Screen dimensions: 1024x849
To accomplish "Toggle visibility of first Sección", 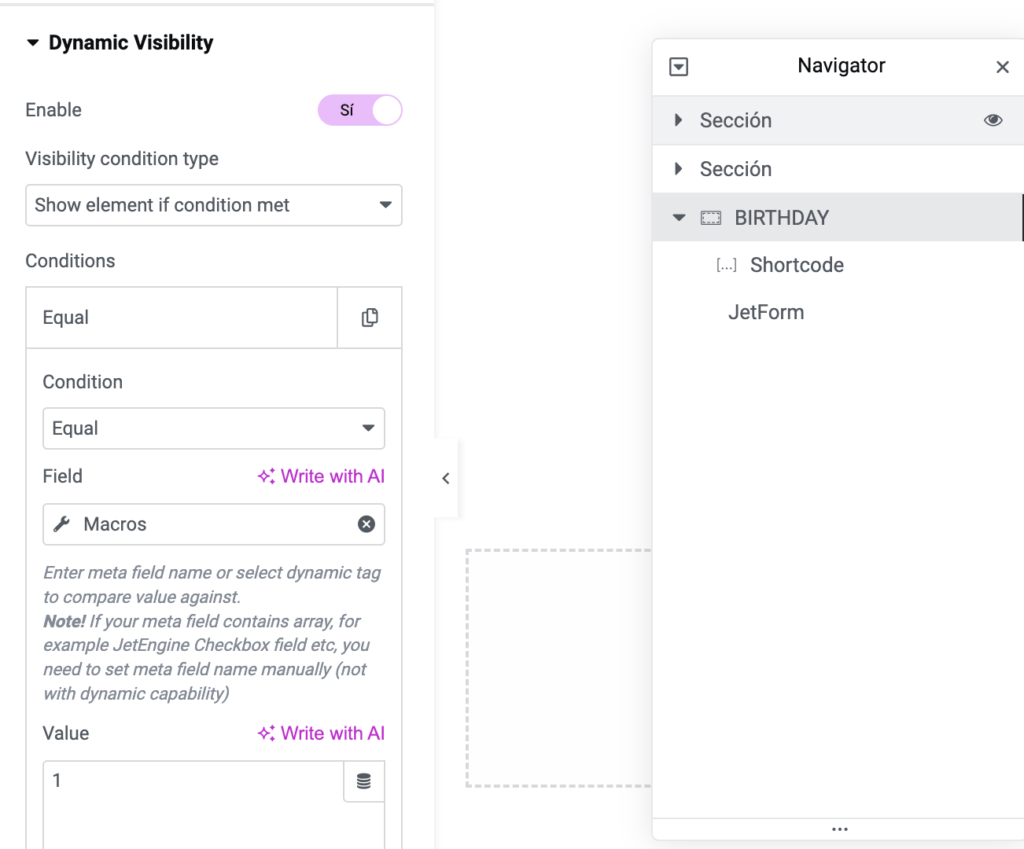I will click(x=993, y=120).
